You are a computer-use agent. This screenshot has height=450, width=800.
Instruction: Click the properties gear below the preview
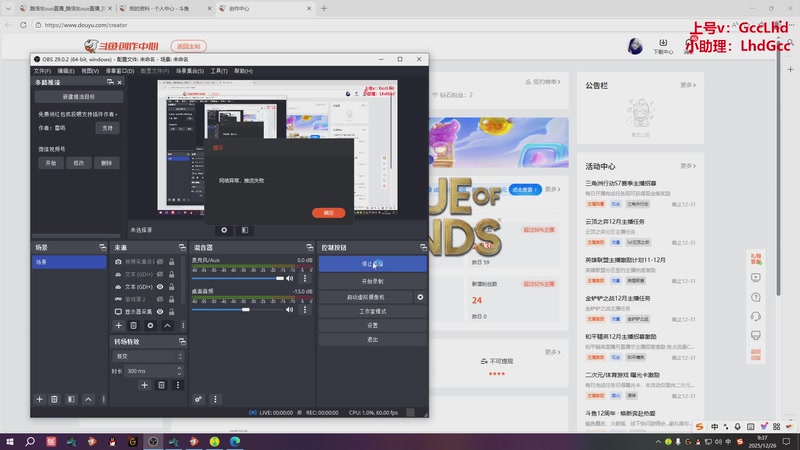click(224, 230)
